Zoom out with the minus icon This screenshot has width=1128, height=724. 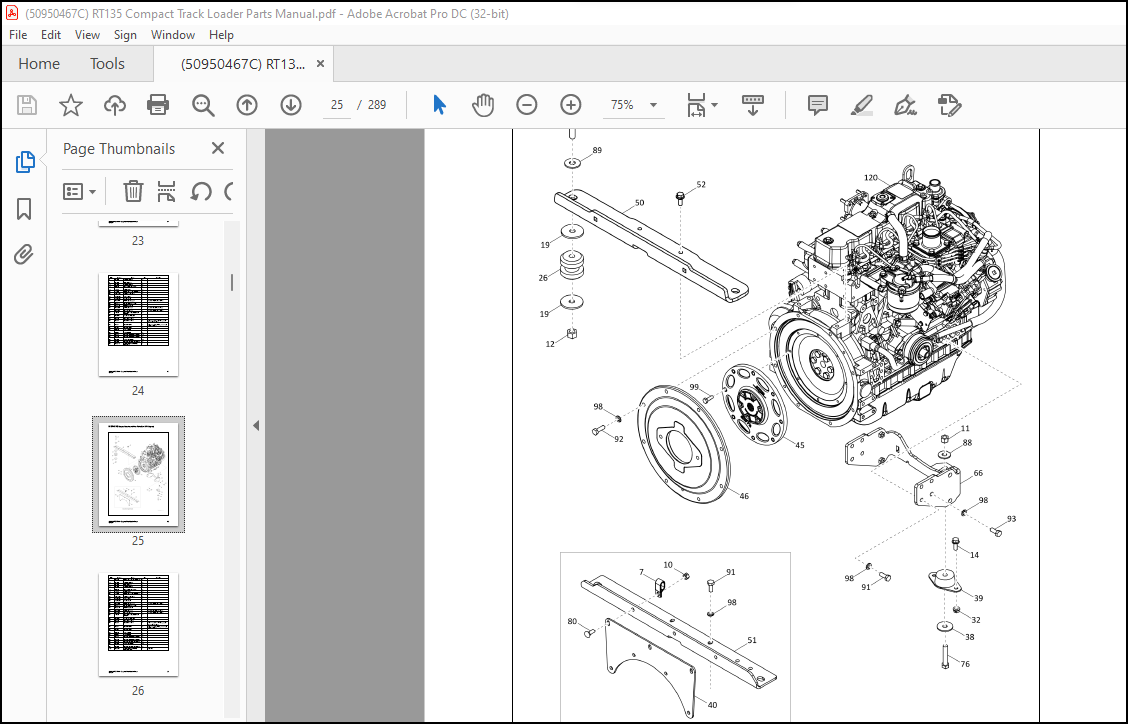pyautogui.click(x=527, y=105)
